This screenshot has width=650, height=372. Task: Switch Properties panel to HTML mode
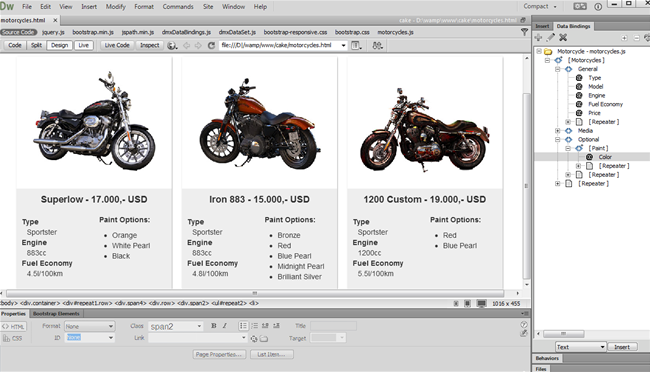click(14, 326)
